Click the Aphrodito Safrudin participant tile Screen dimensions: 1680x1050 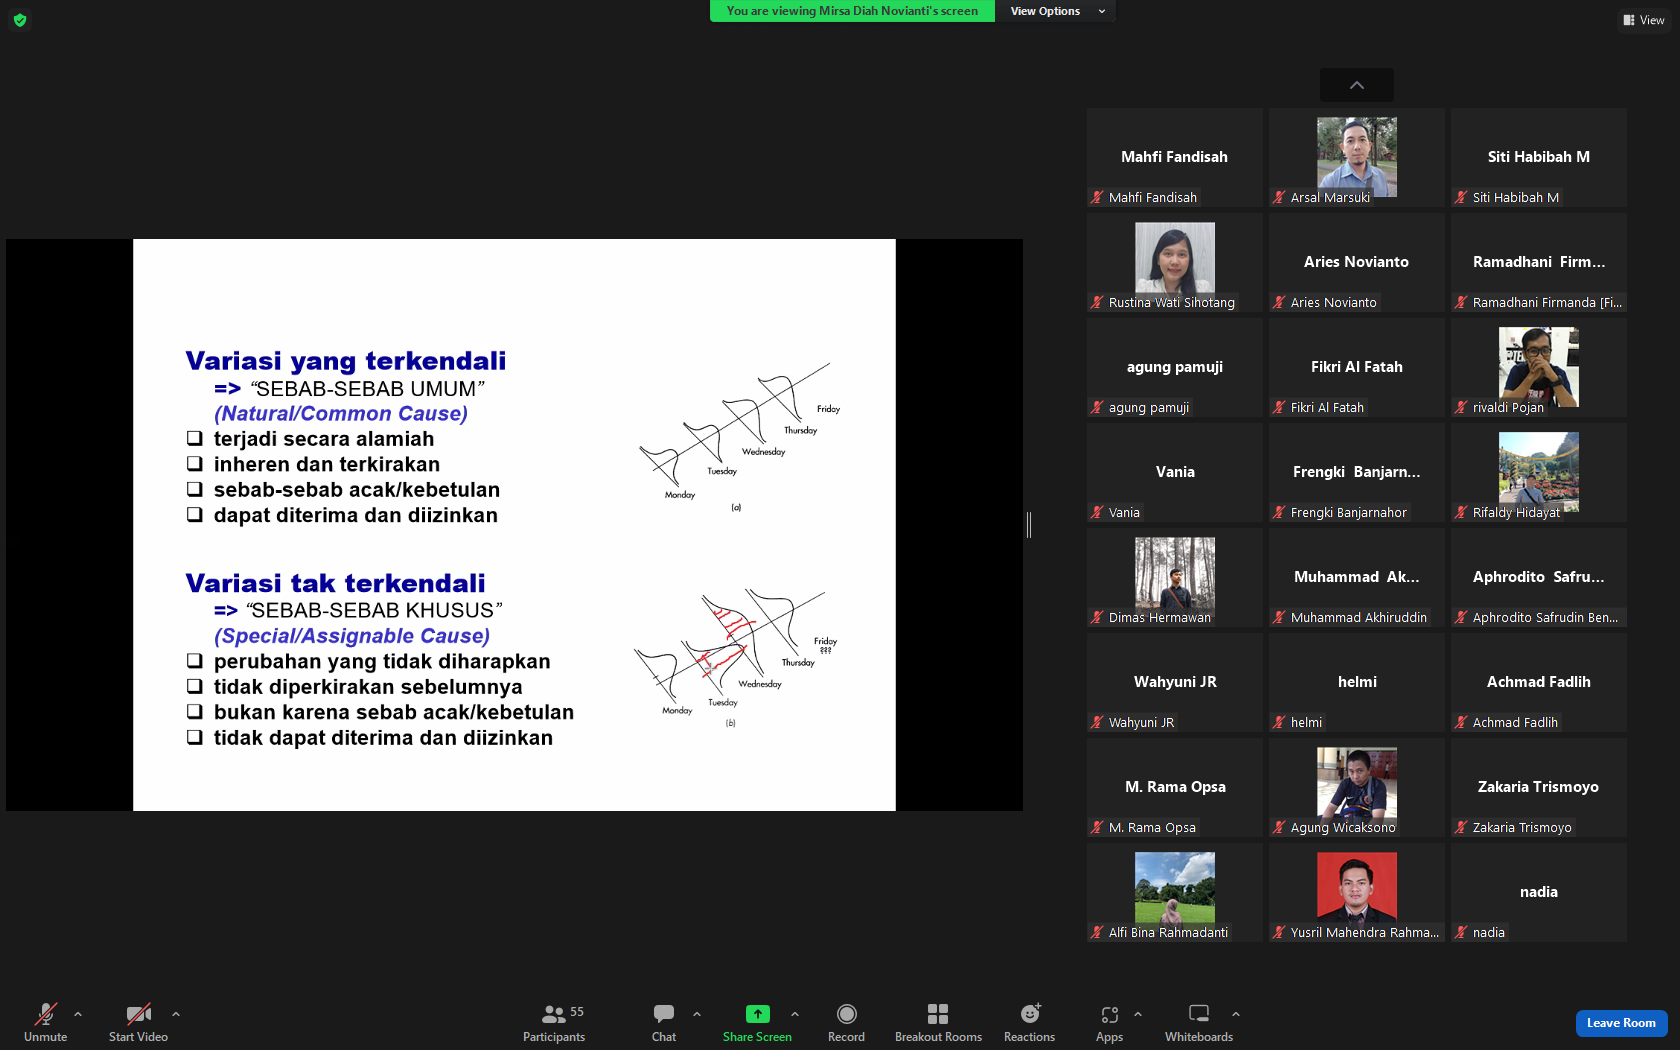[1539, 577]
